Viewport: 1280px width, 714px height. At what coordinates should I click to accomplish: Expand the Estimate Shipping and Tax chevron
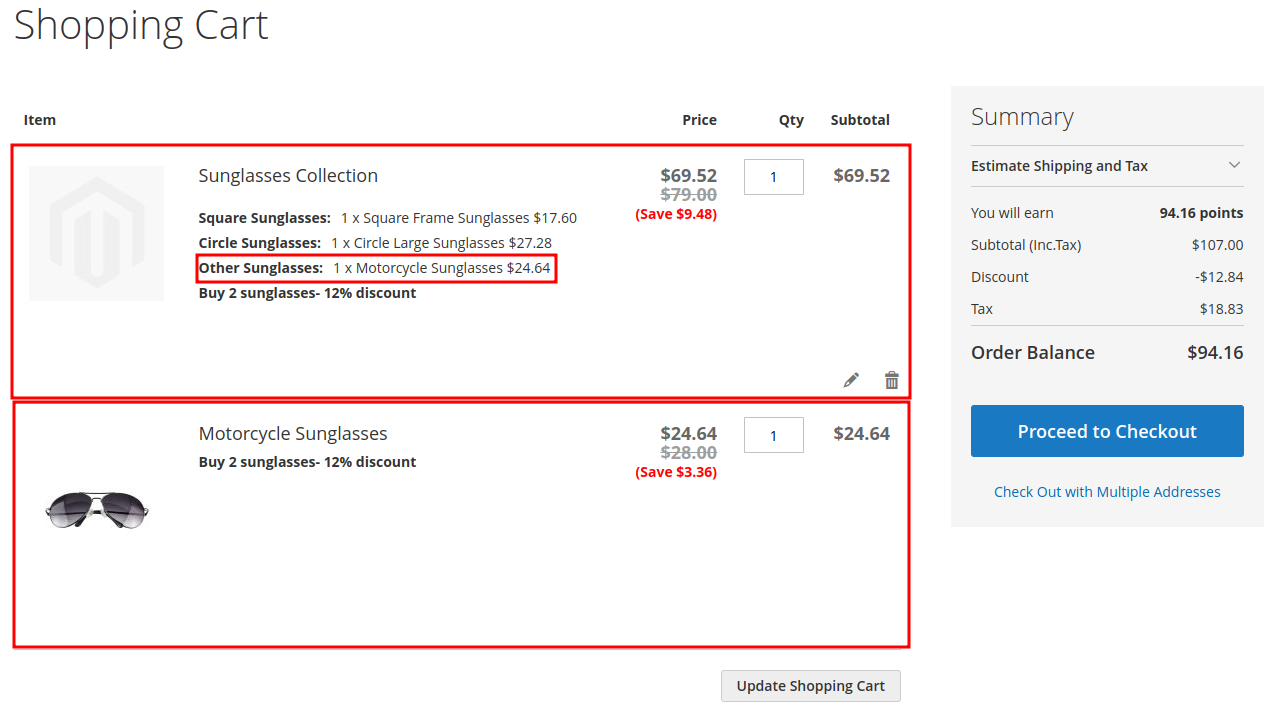1234,165
